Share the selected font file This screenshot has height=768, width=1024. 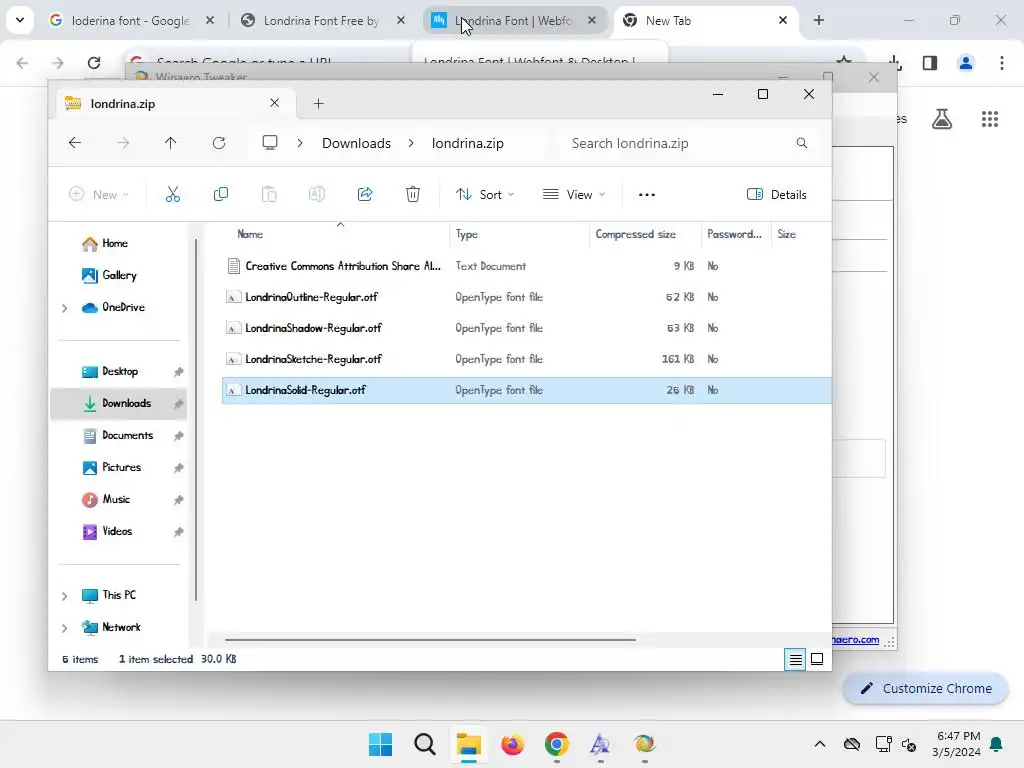[365, 194]
